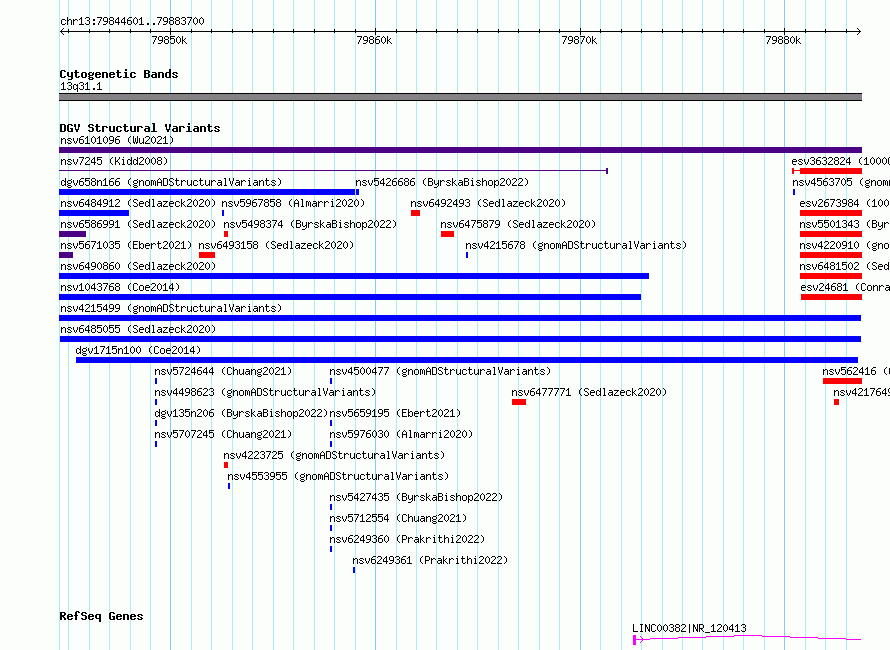Click nsv4215499 gnomAD variant label
890x650 pixels.
pyautogui.click(x=171, y=308)
